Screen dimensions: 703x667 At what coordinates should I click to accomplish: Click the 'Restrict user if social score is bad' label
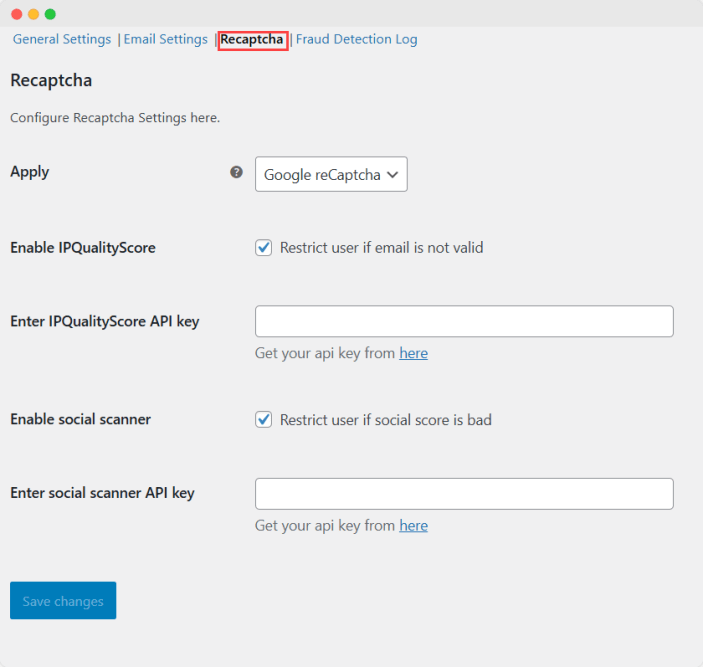click(385, 420)
